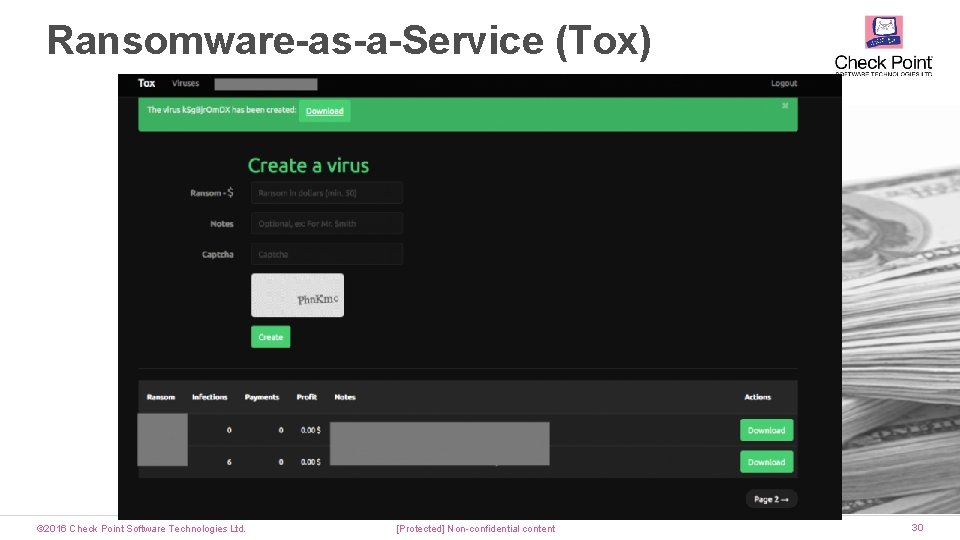960x540 pixels.
Task: Dismiss the green virus created alert
Action: [x=785, y=106]
